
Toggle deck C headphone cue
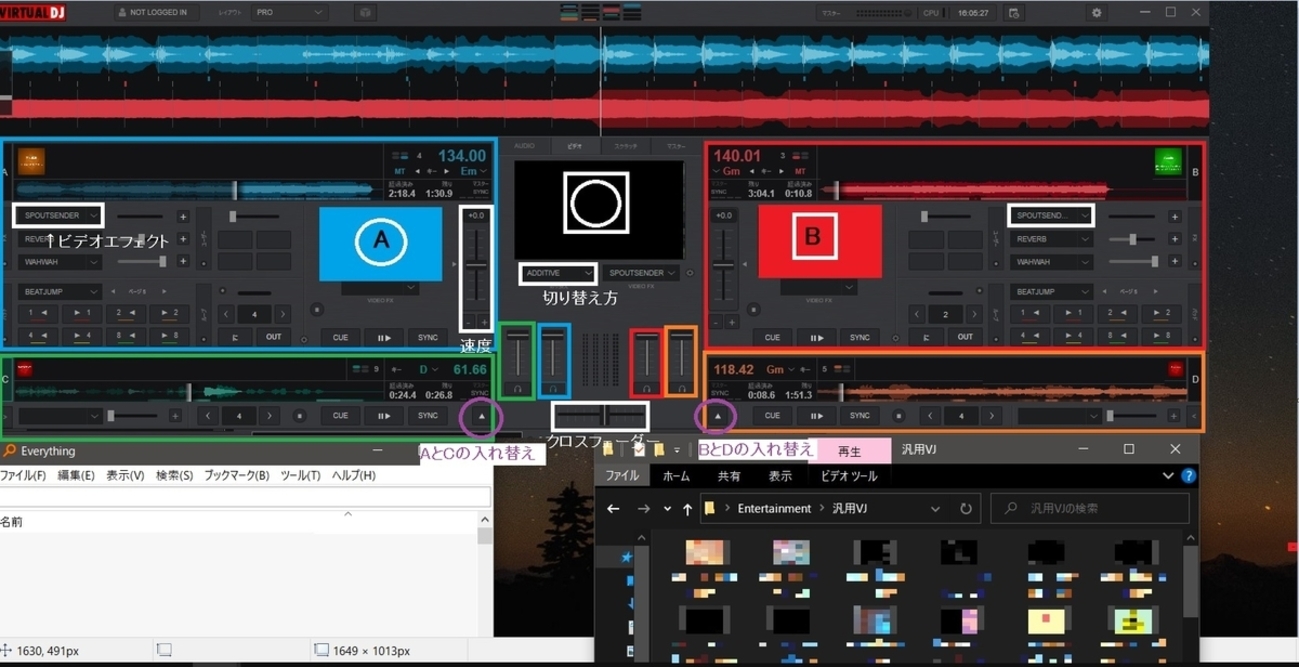[518, 388]
